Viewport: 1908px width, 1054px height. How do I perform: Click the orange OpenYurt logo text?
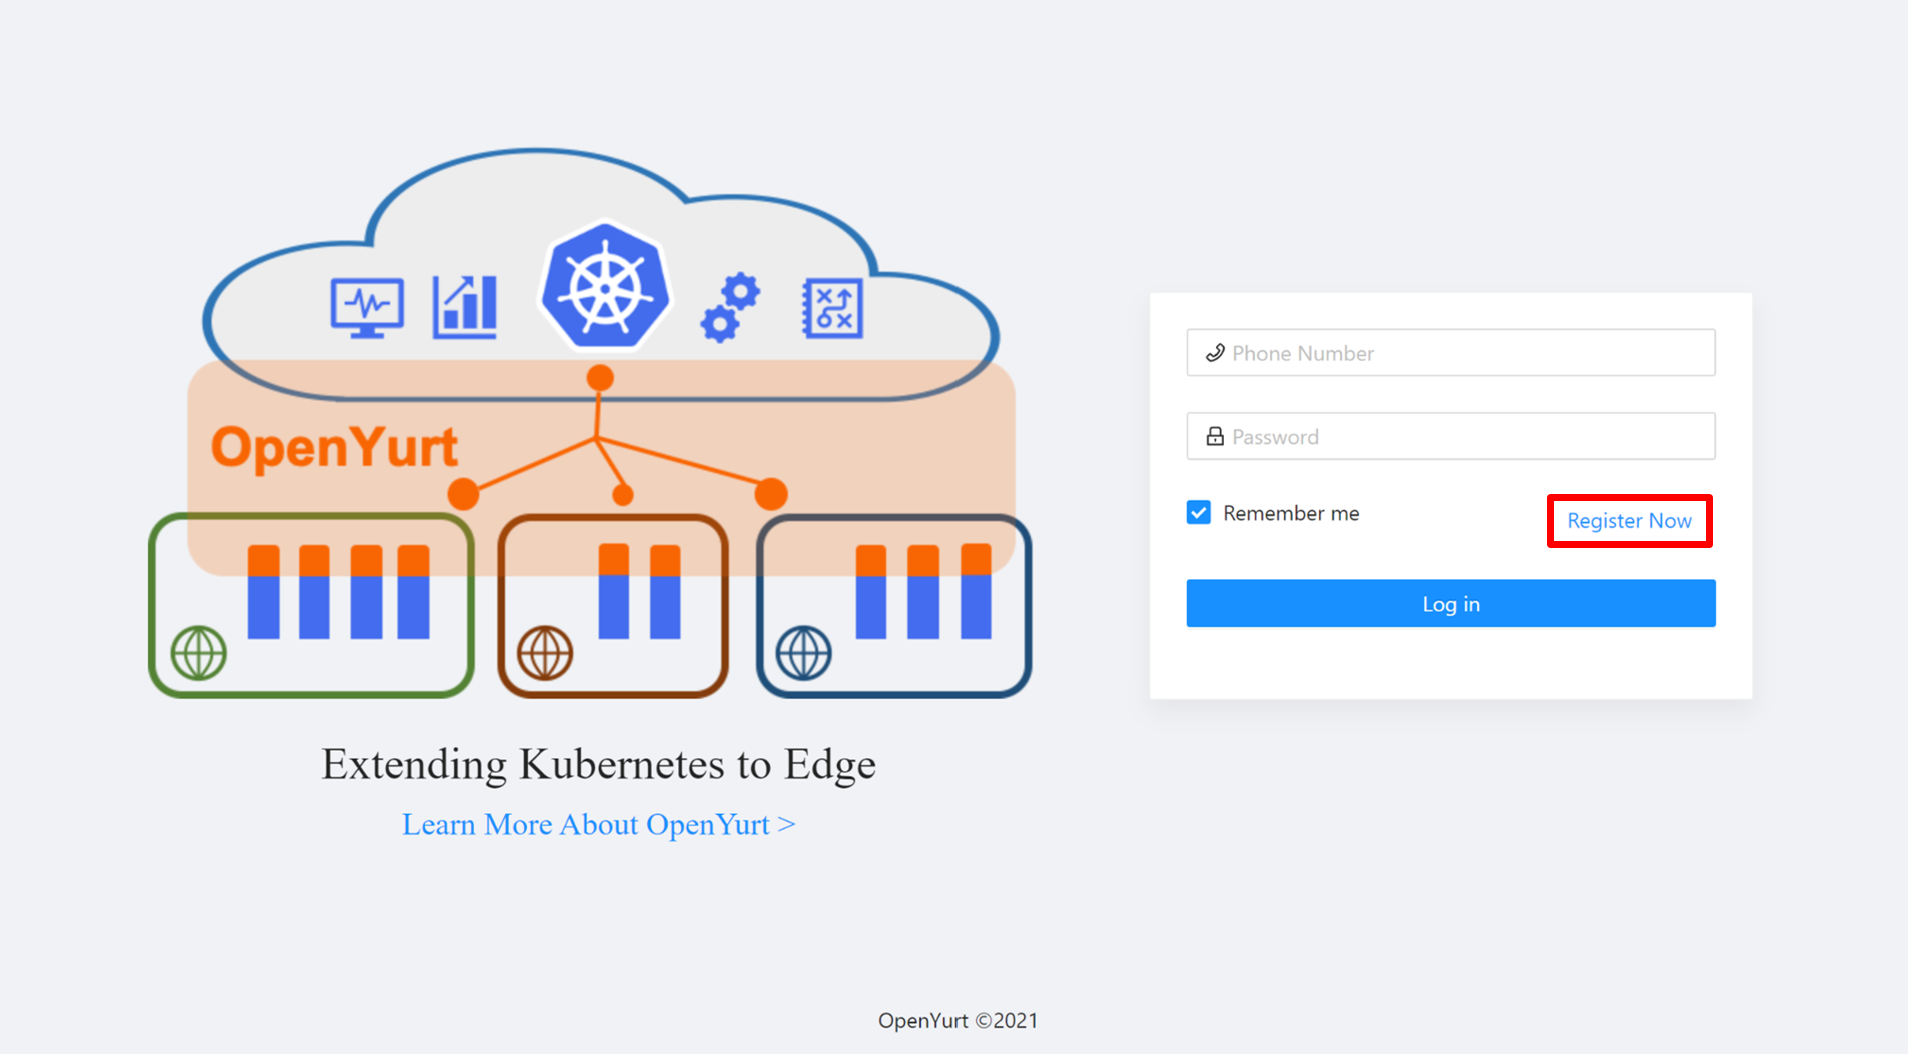[x=334, y=447]
